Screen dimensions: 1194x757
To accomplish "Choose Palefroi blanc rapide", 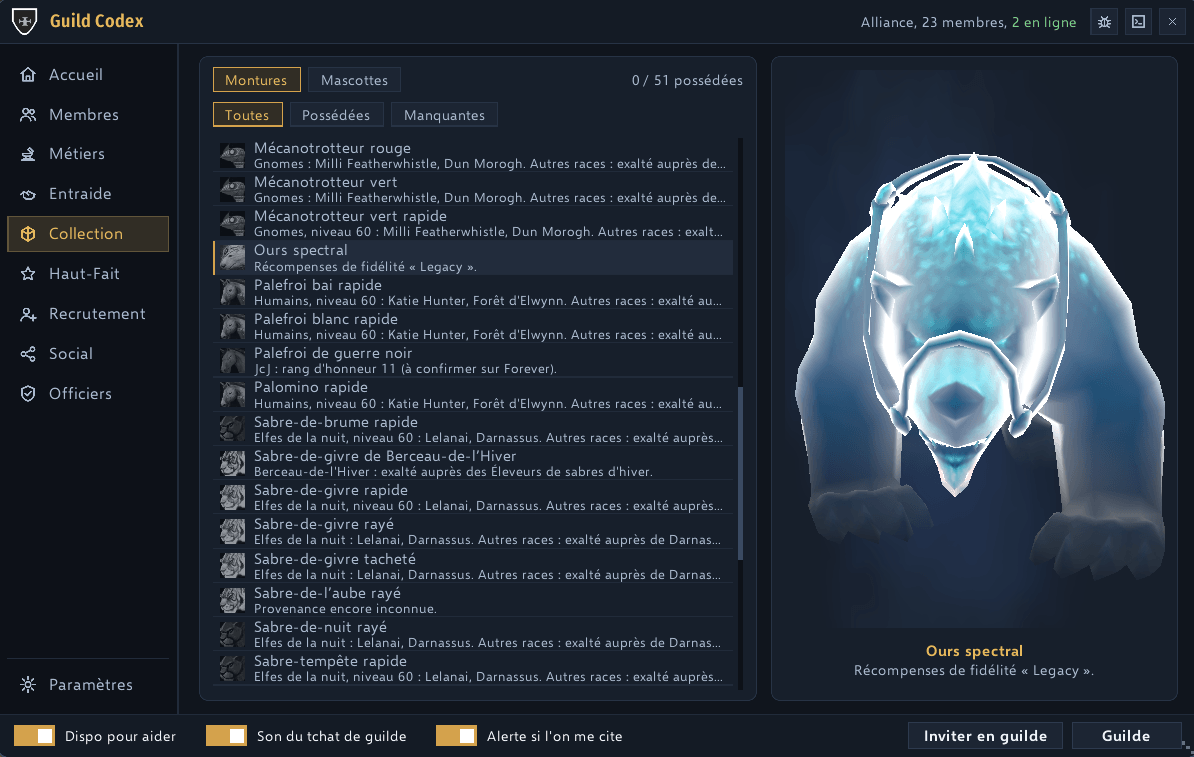I will (473, 327).
